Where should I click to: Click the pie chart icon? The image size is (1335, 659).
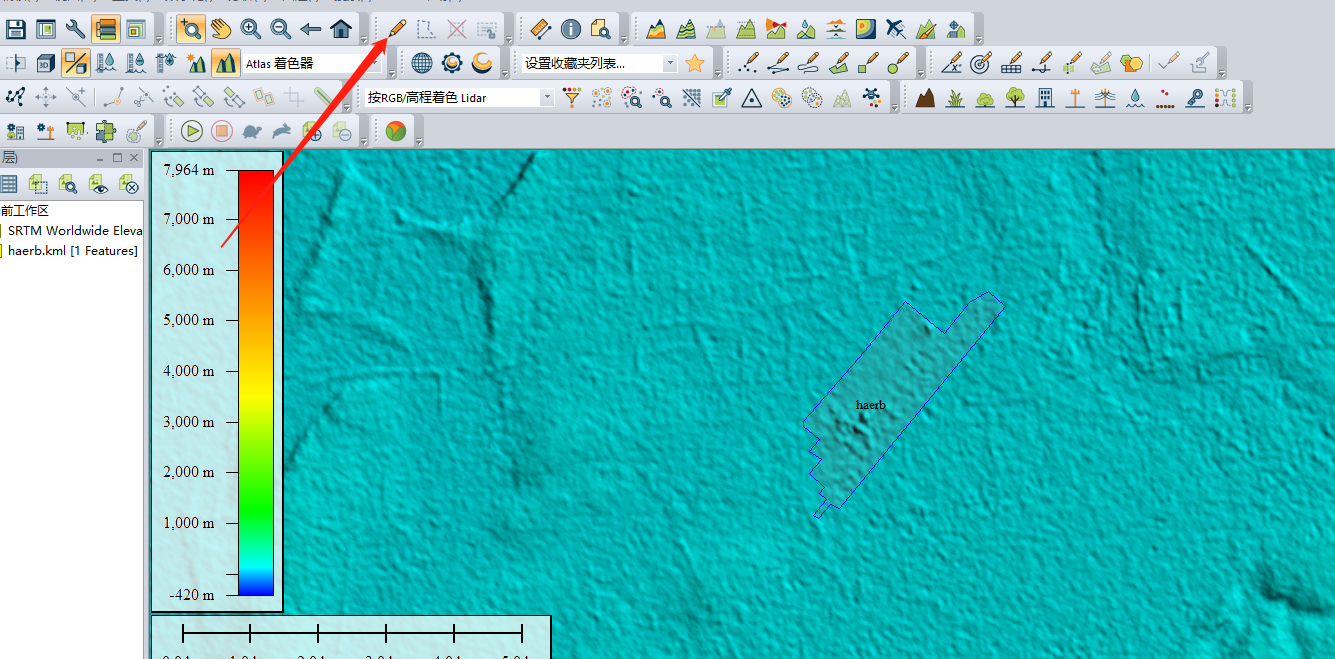pos(396,131)
